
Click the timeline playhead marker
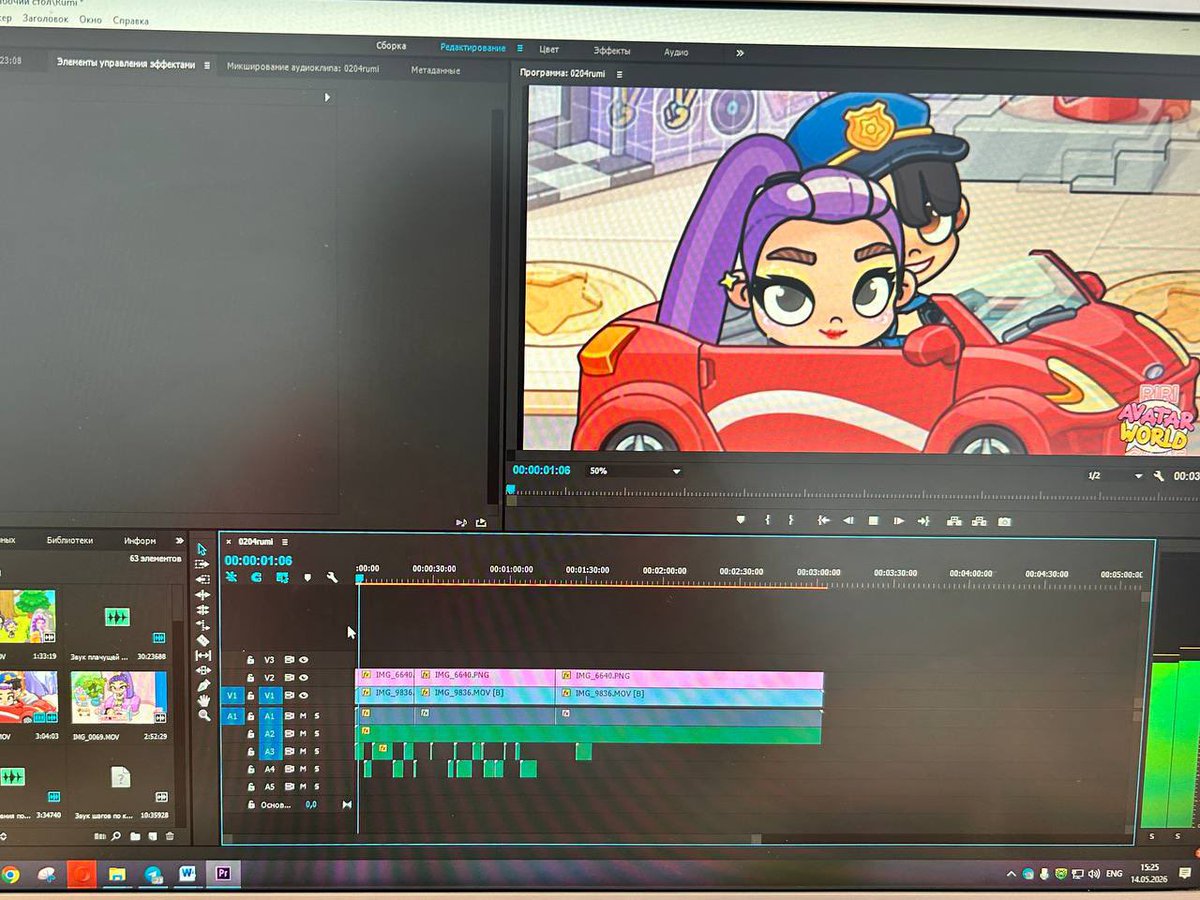pos(359,578)
